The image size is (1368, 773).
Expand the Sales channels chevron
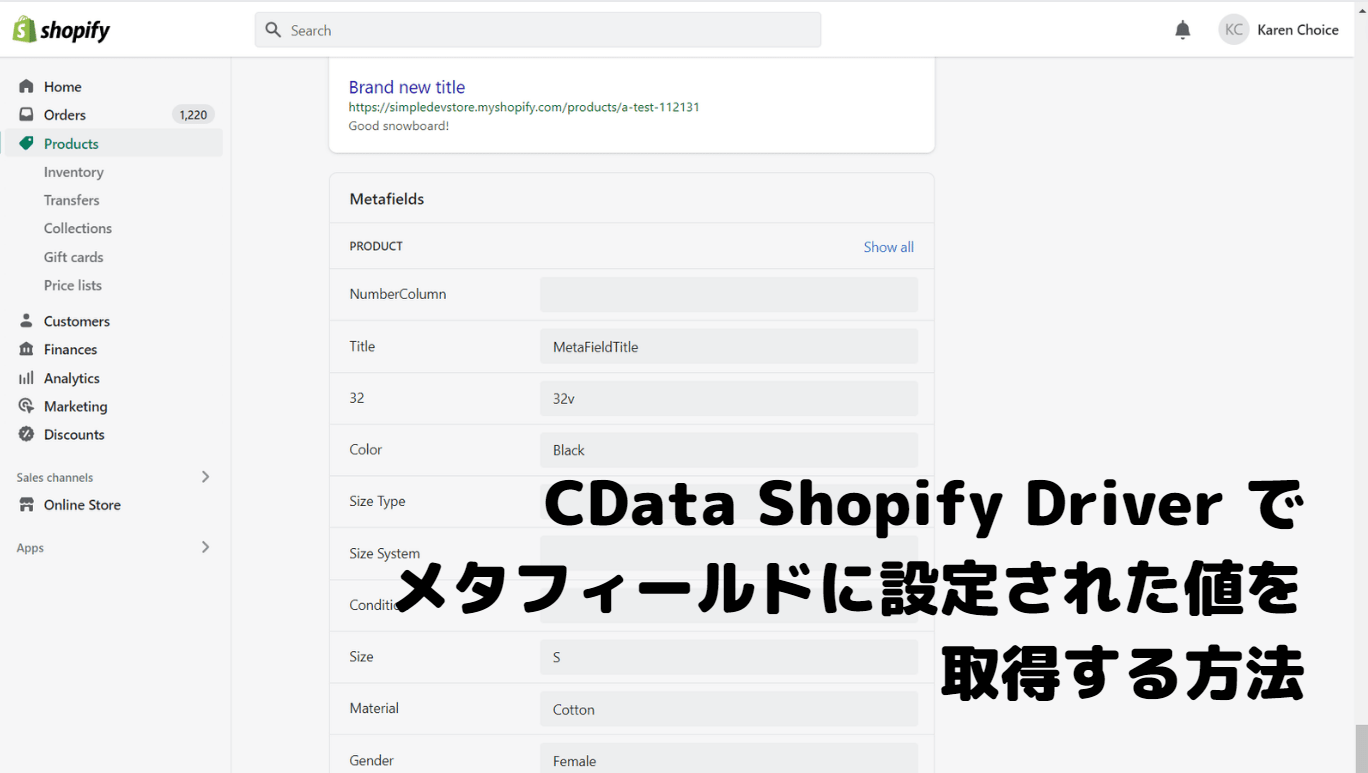coord(205,477)
